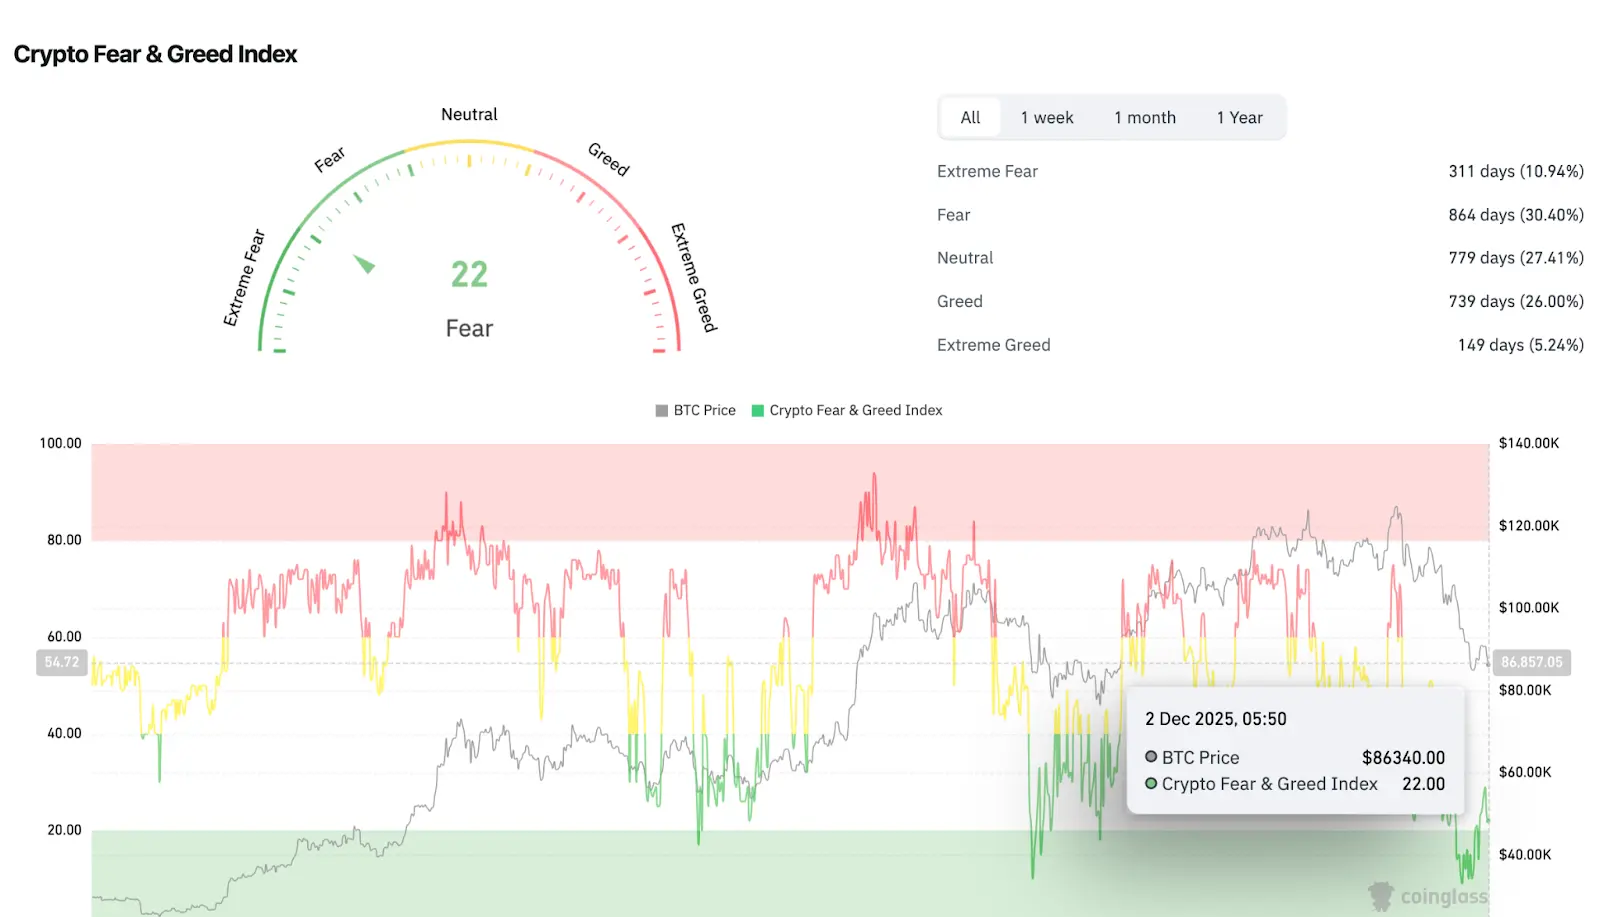Switch to the "1 week" tab
Screen dimensions: 1600x917
coord(1046,117)
